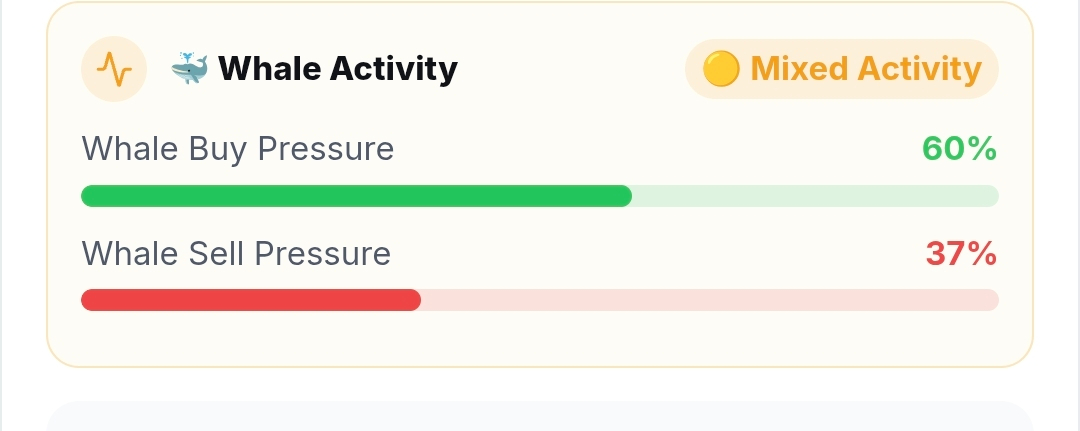Click the Whale Sell Pressure label
The image size is (1080, 431).
point(236,253)
